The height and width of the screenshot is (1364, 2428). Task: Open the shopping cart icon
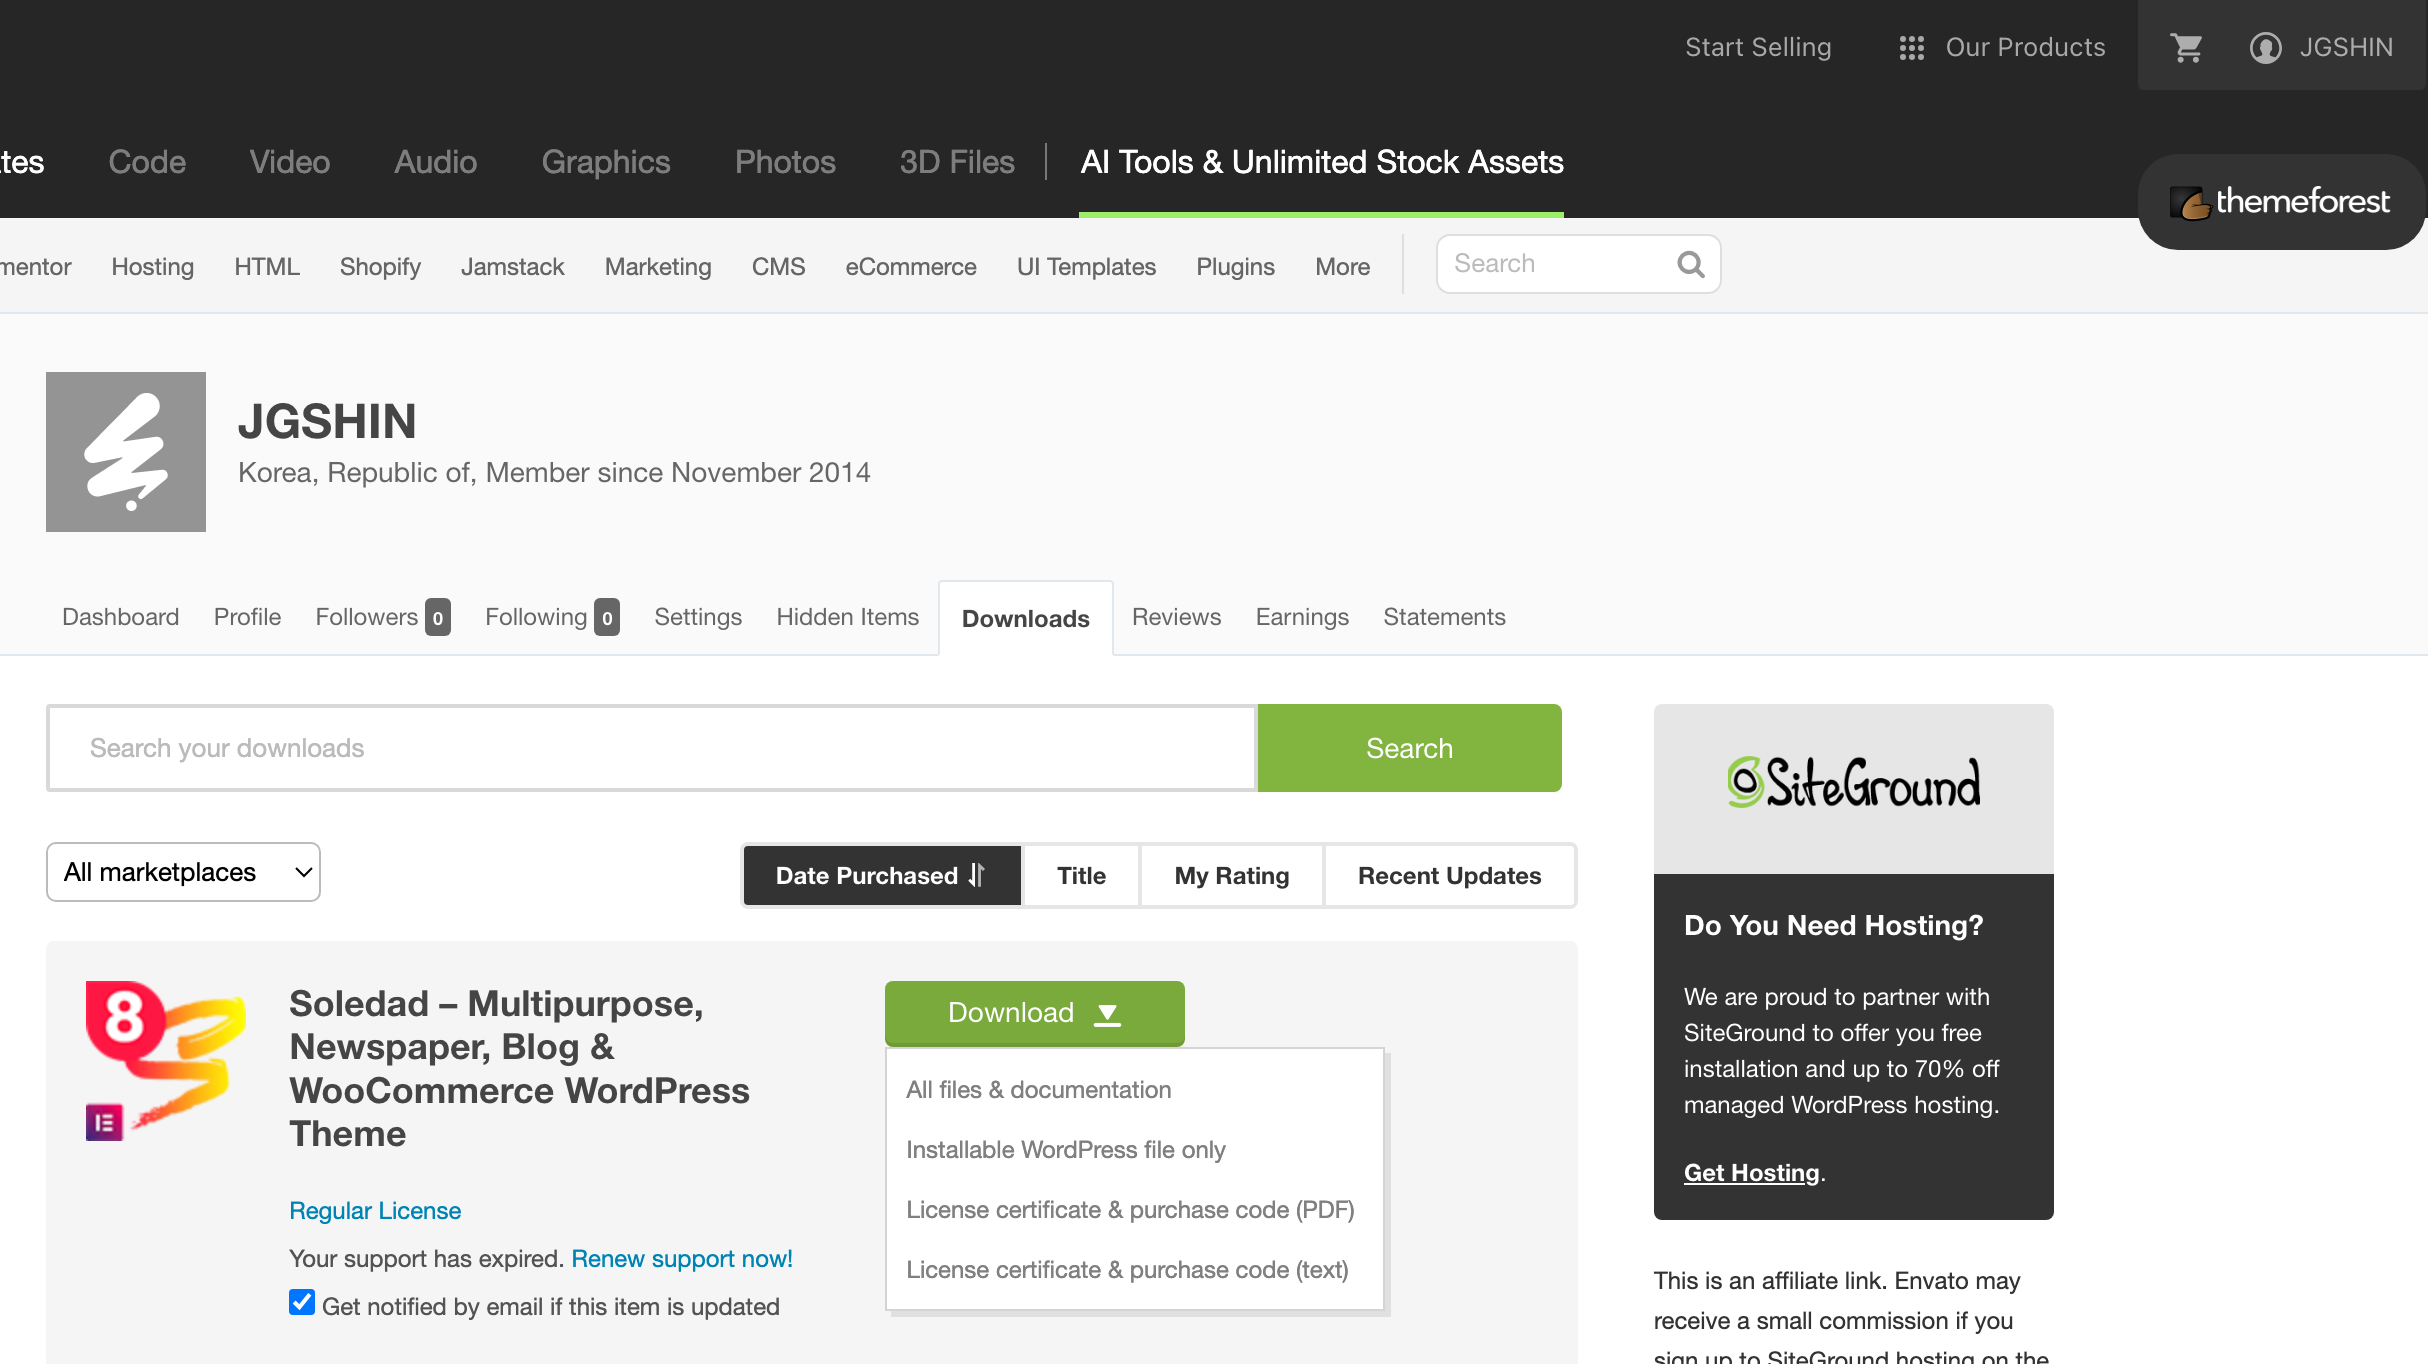(2186, 47)
